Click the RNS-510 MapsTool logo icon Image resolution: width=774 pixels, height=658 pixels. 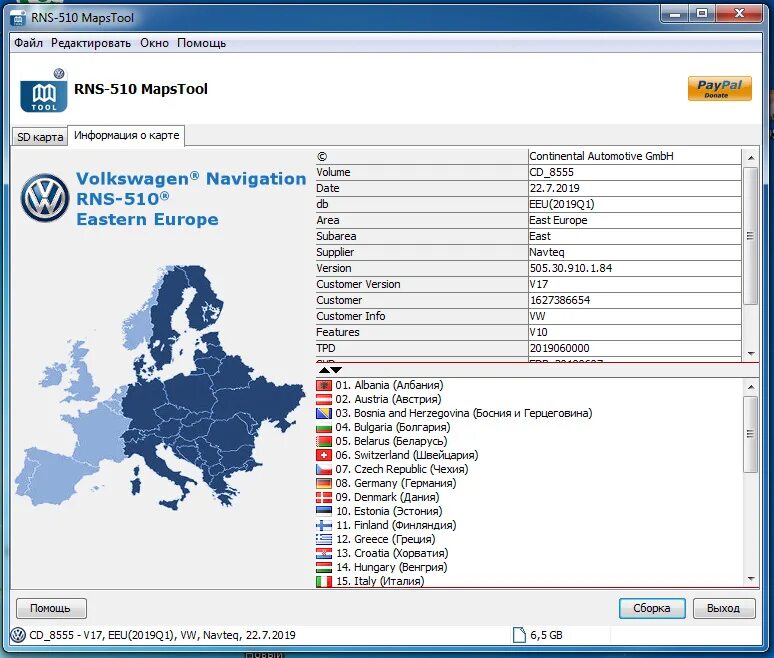tap(44, 91)
